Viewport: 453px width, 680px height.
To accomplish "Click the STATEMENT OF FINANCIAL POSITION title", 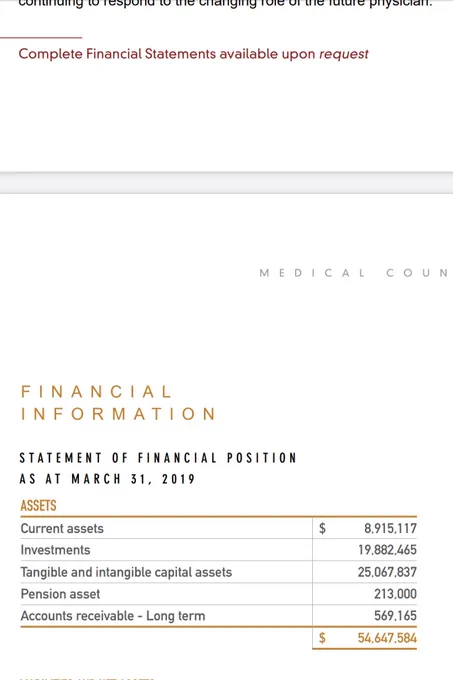I will pos(158,458).
